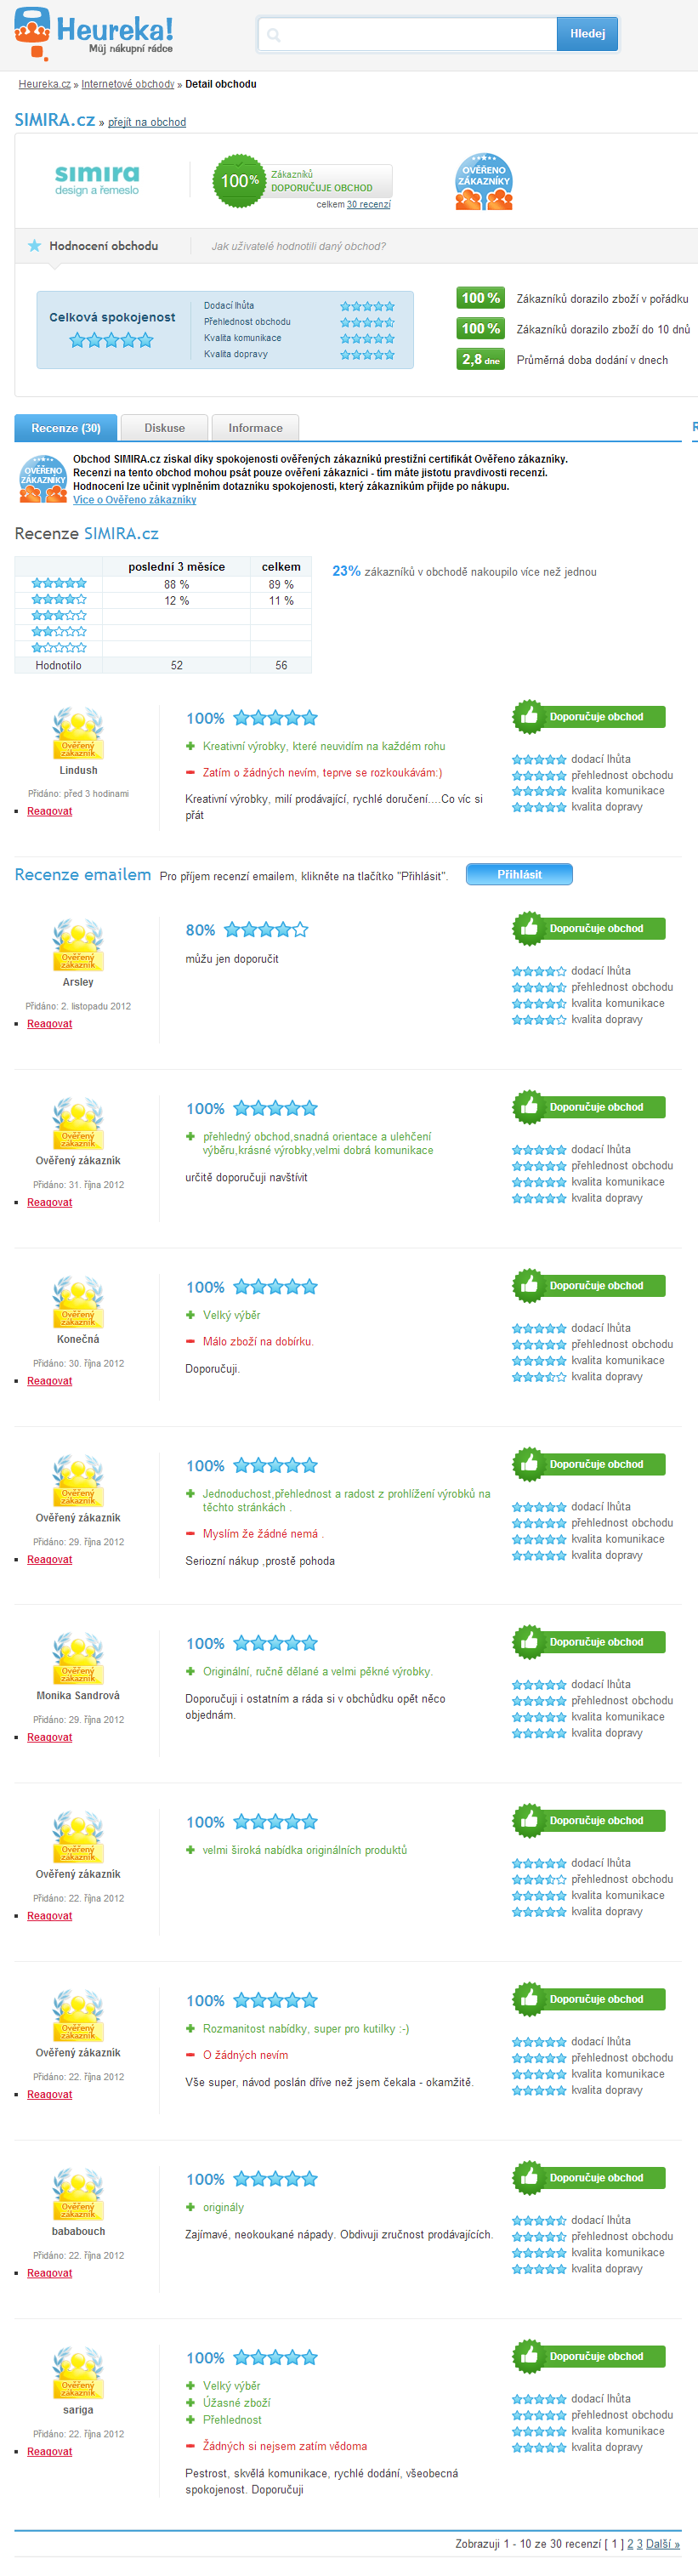The image size is (698, 2576).
Task: Click the Heureka! logo icon
Action: pyautogui.click(x=32, y=34)
